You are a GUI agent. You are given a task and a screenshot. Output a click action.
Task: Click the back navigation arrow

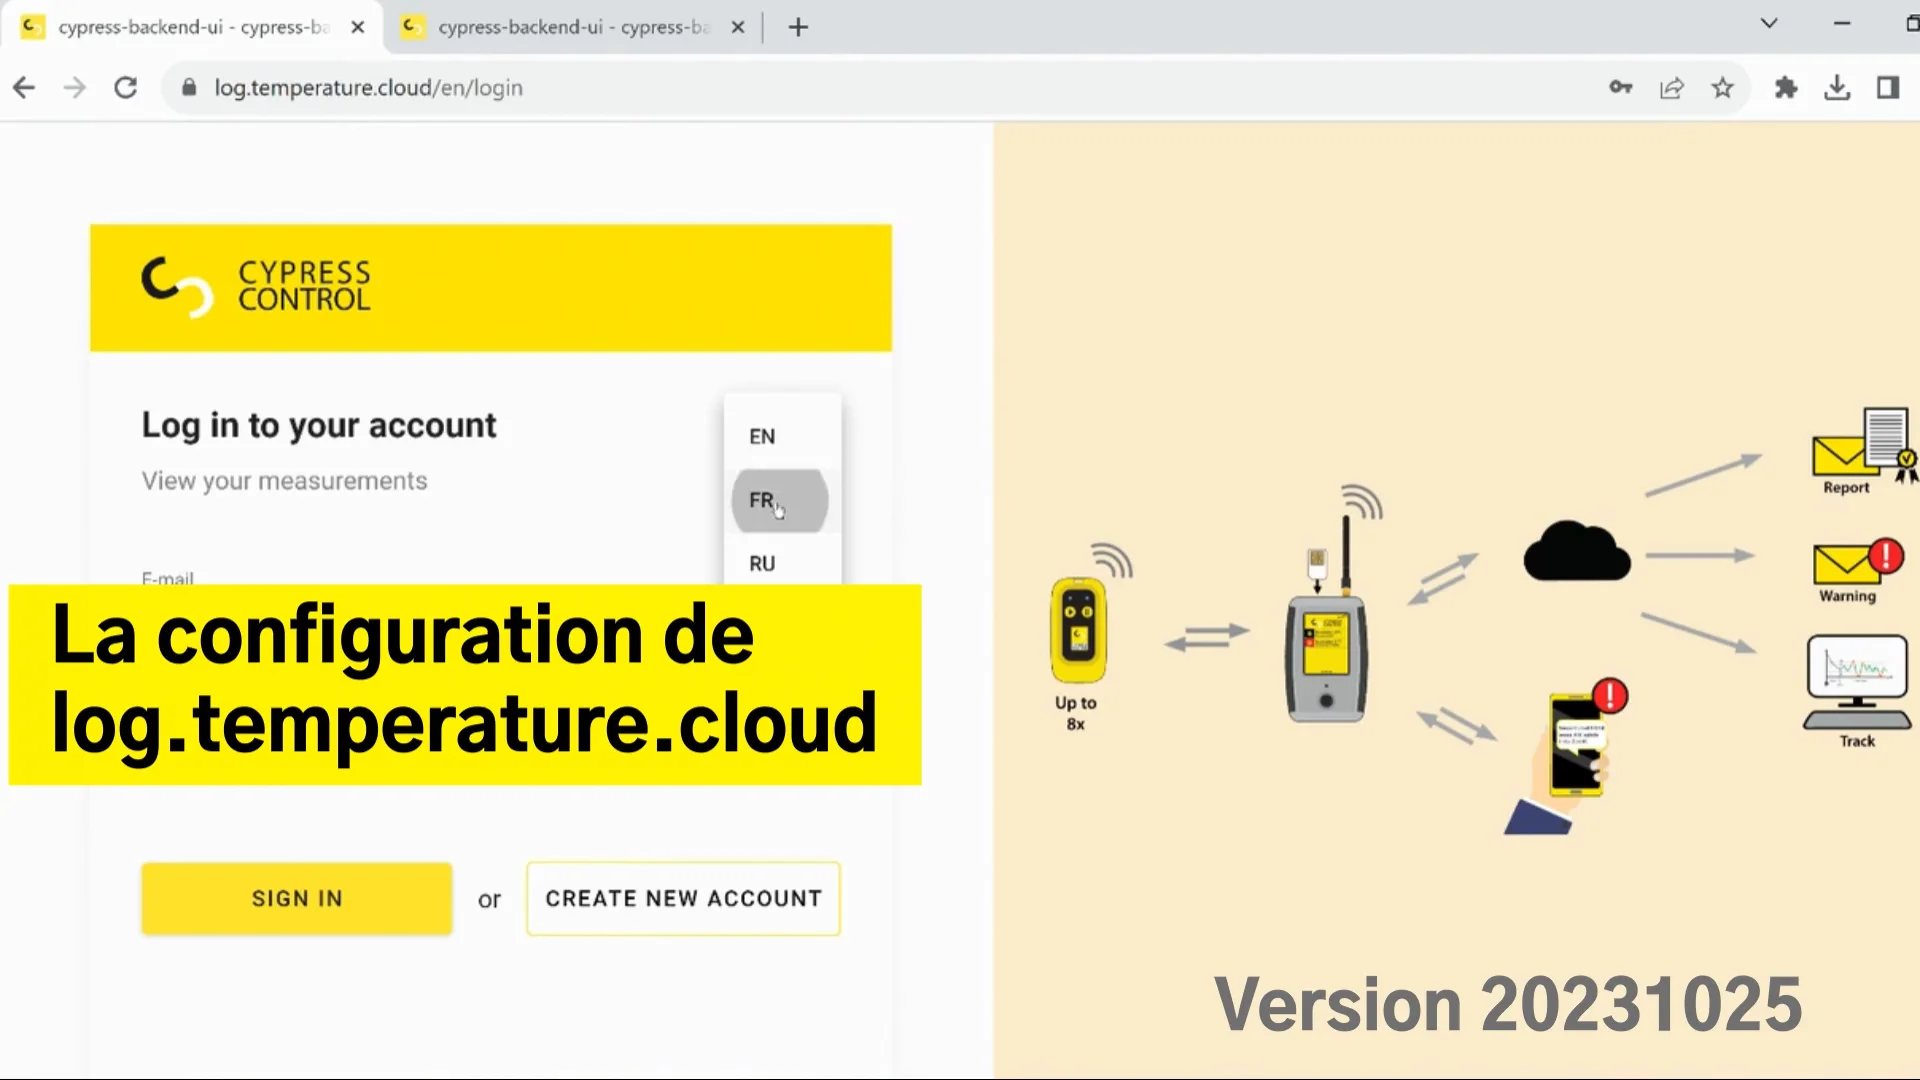(x=24, y=88)
